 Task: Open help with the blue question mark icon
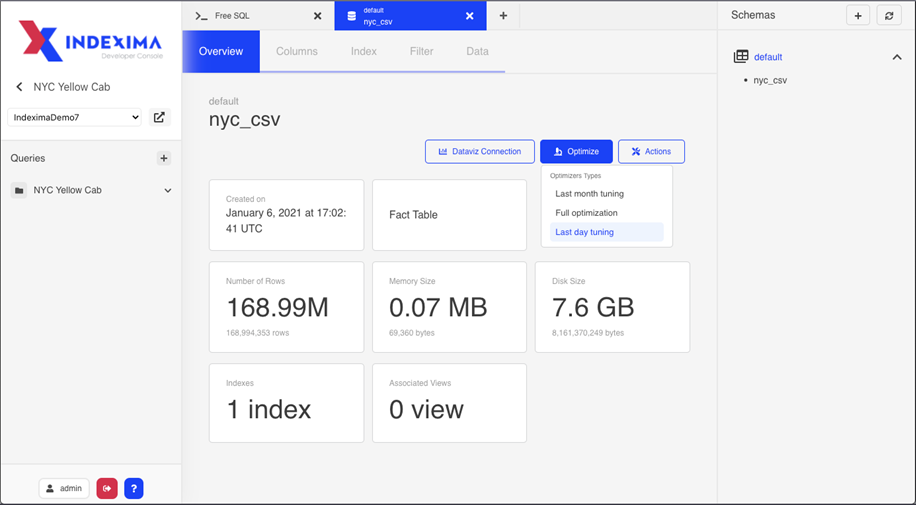point(133,488)
